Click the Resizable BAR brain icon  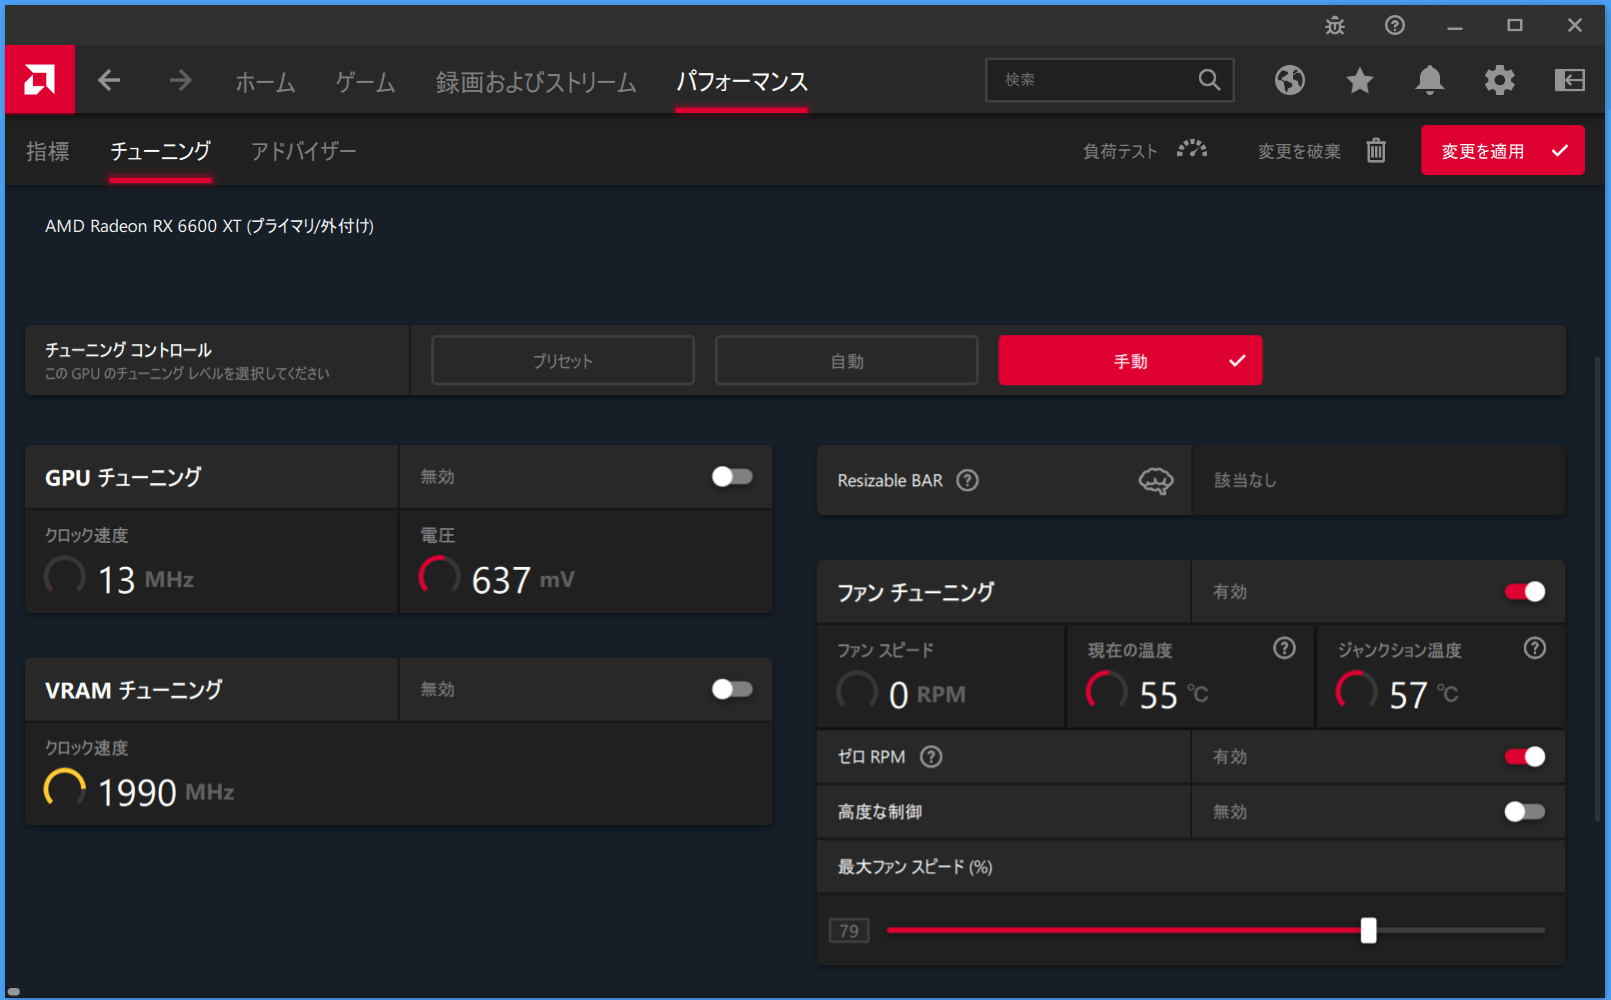1156,481
